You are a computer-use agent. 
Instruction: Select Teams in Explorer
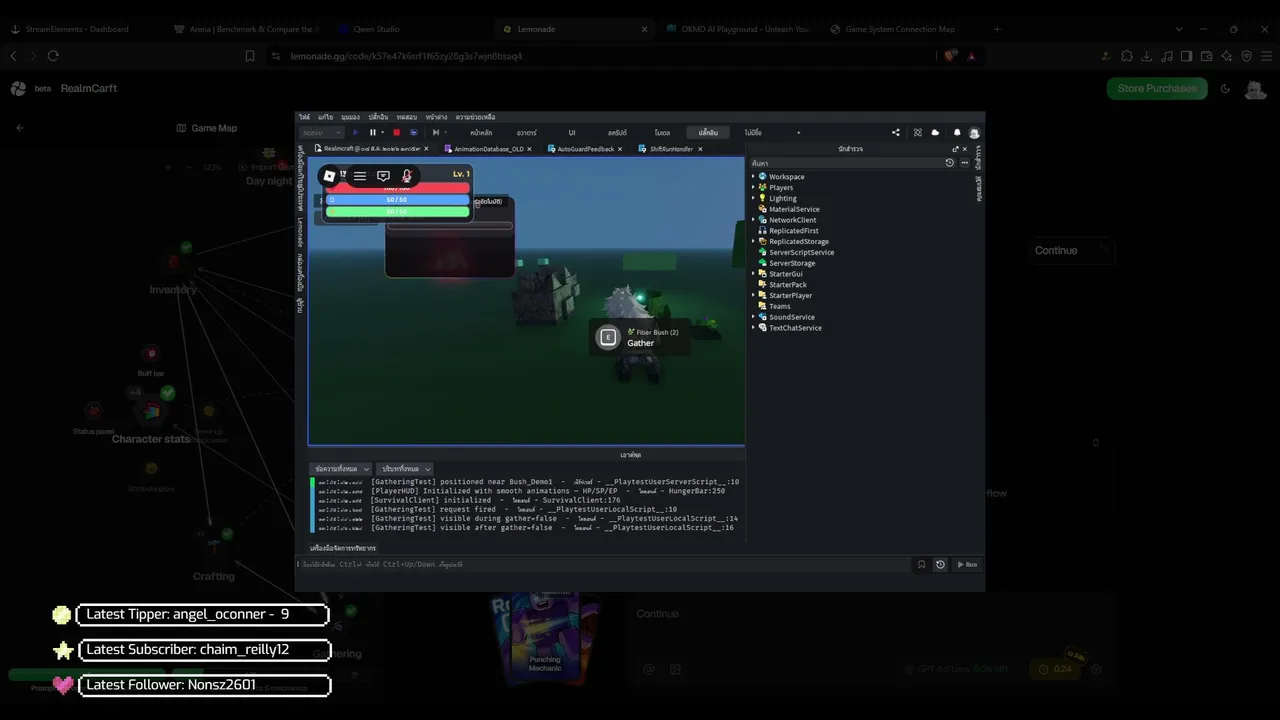[x=780, y=306]
